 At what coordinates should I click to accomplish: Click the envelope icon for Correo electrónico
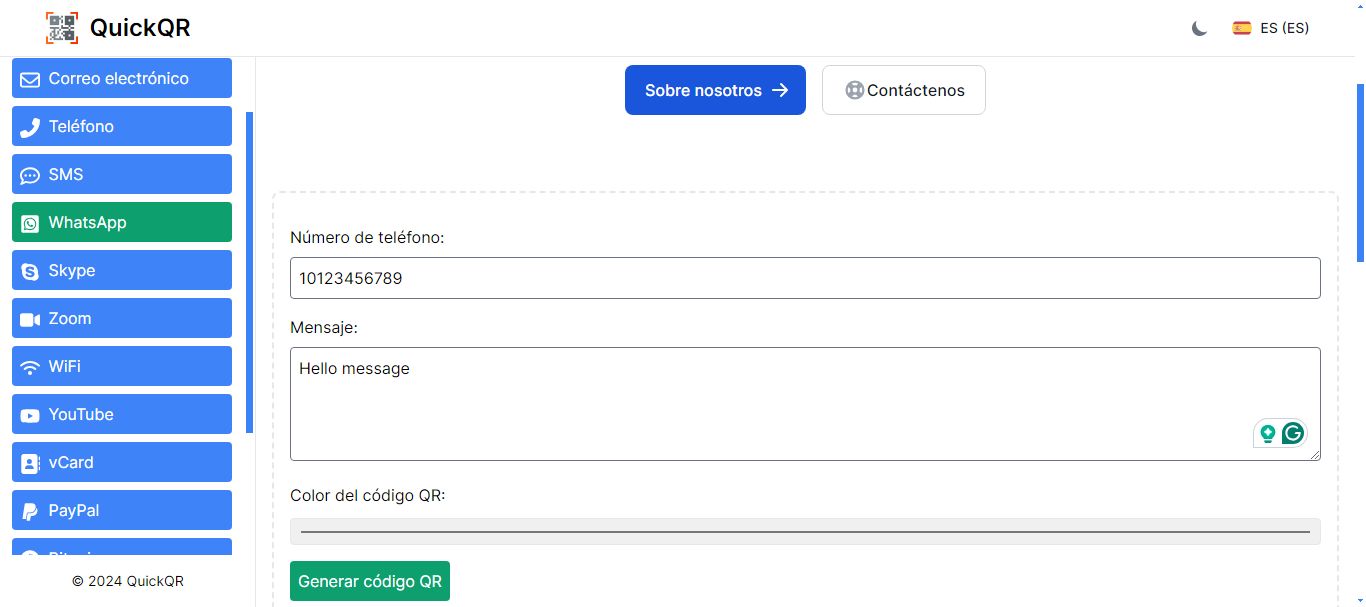pos(30,79)
